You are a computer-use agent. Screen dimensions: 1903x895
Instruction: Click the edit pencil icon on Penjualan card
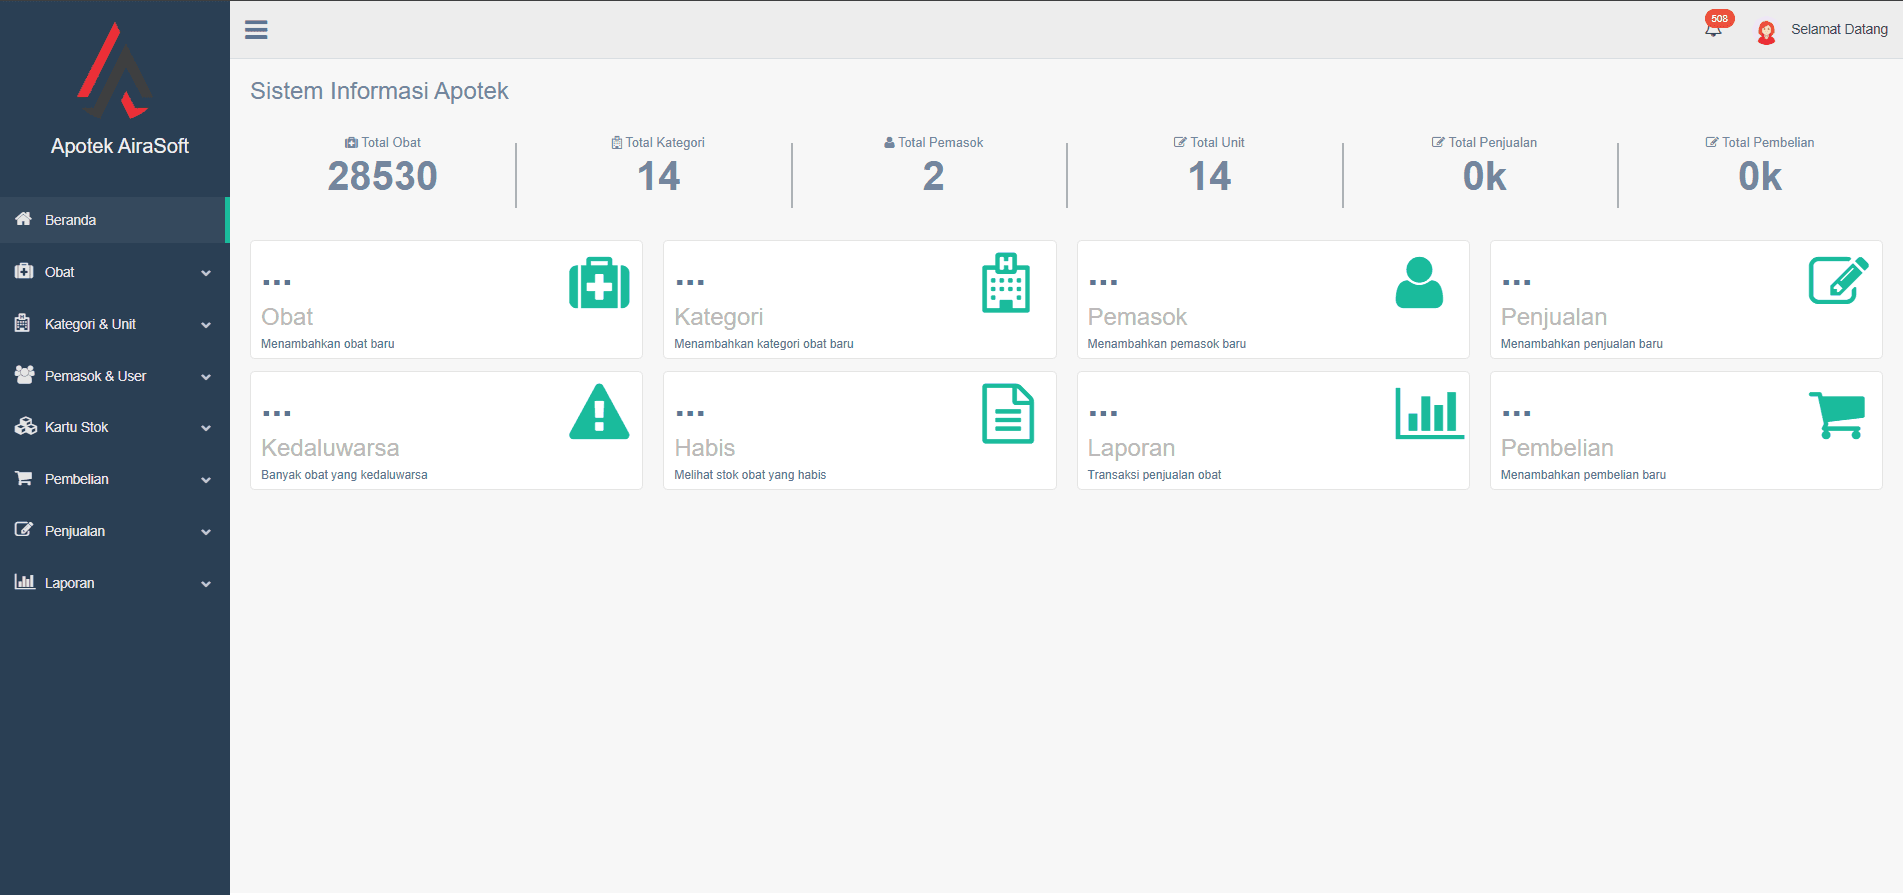(x=1837, y=281)
